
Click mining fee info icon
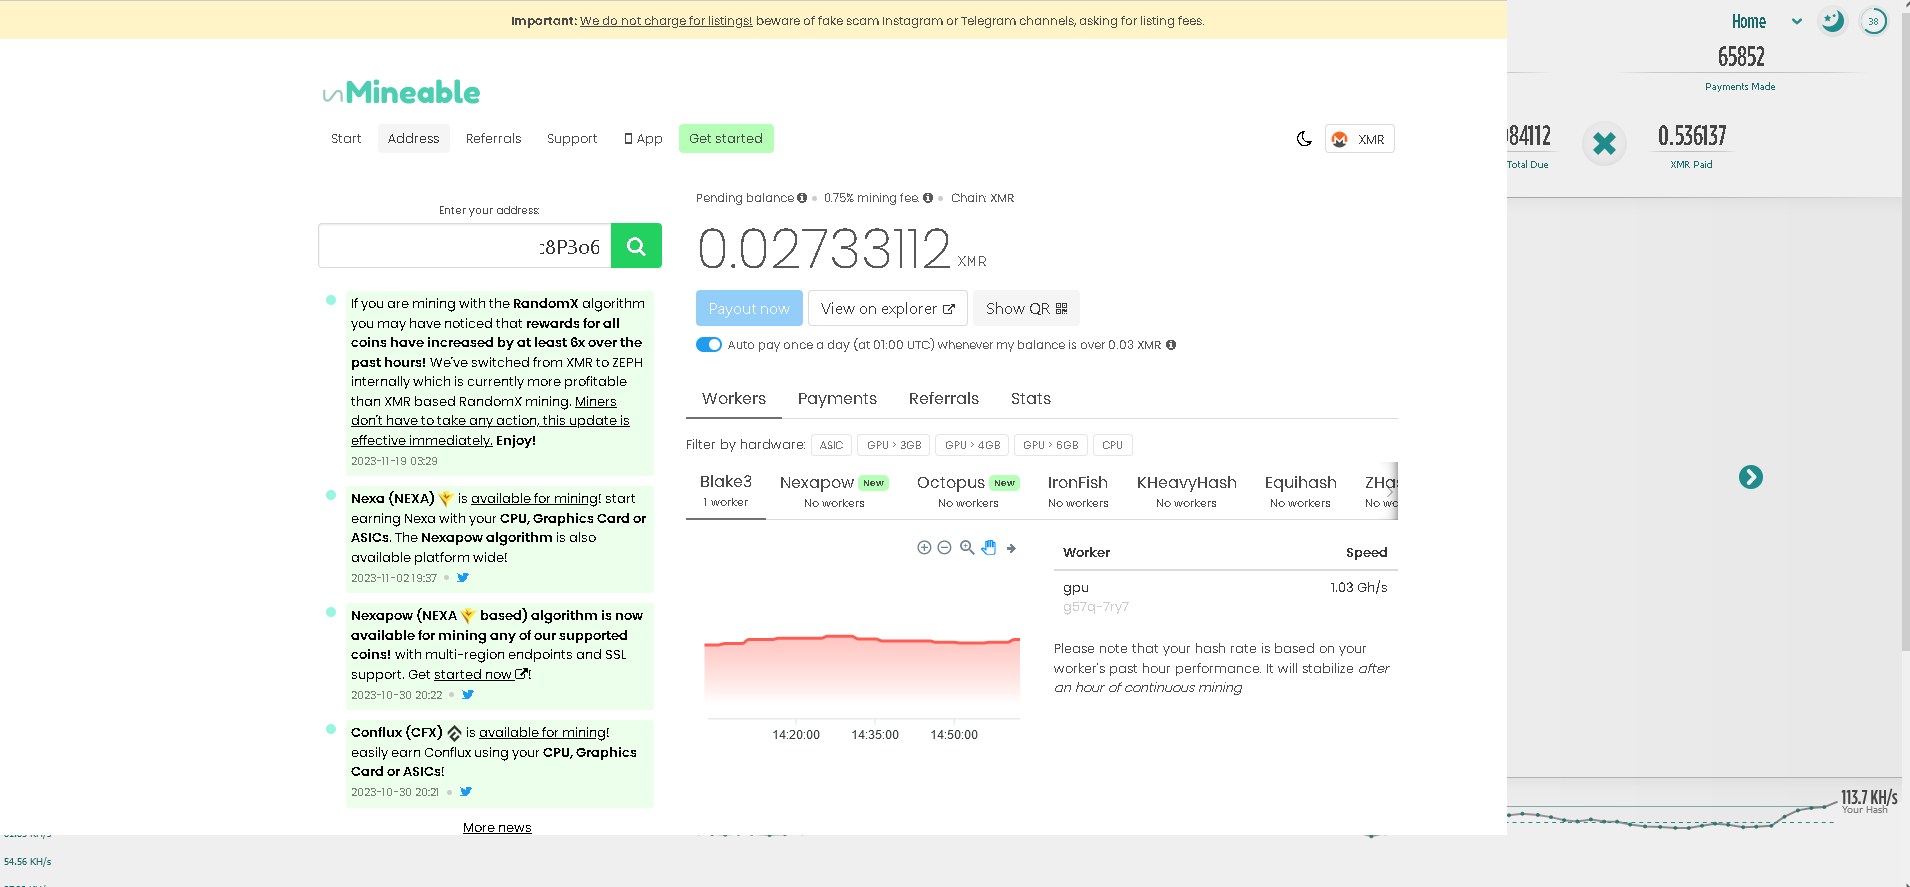click(x=928, y=198)
